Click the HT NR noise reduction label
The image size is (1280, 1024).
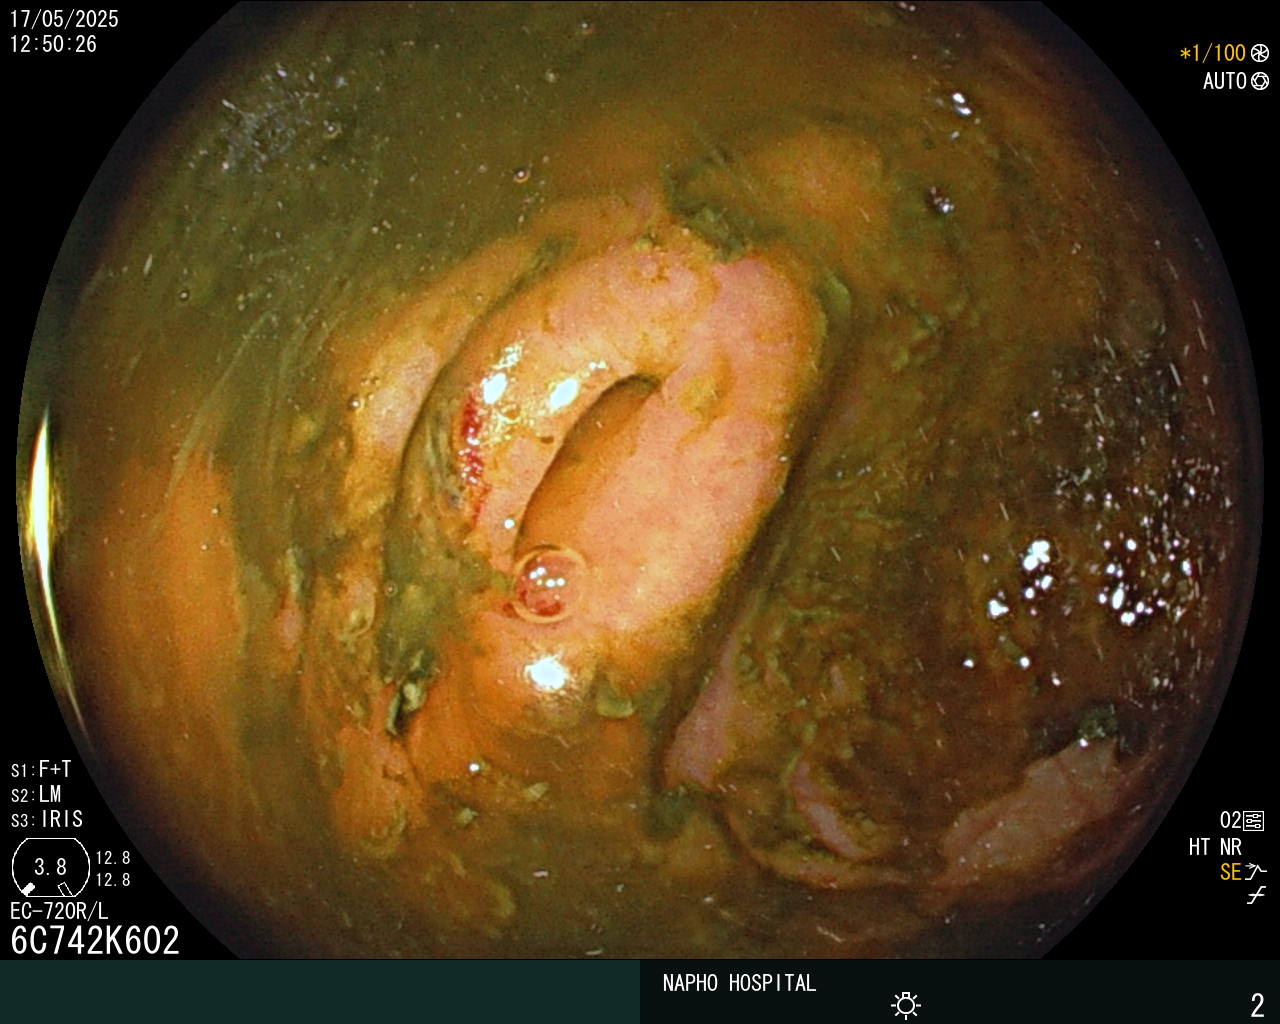[1215, 847]
